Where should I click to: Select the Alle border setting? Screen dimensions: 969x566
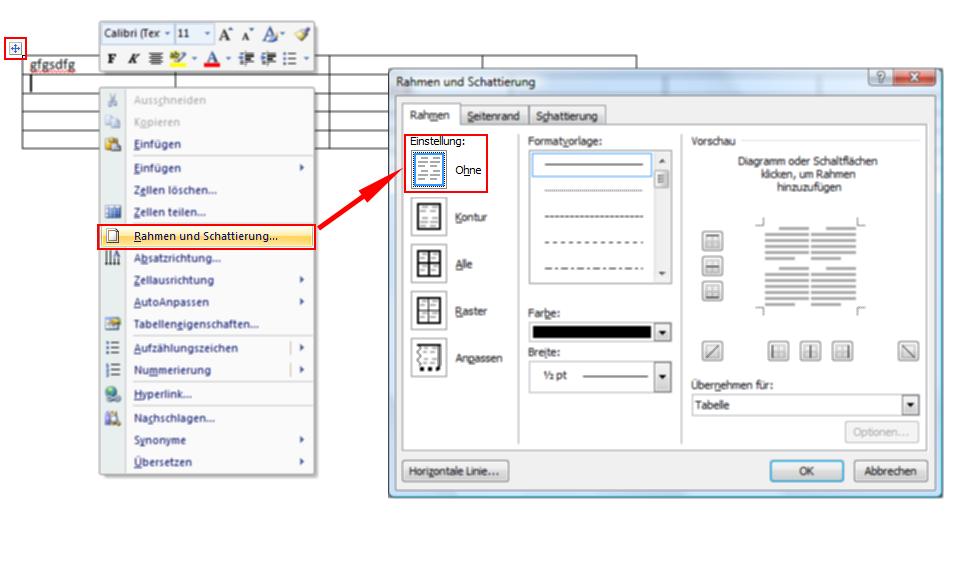pyautogui.click(x=428, y=264)
